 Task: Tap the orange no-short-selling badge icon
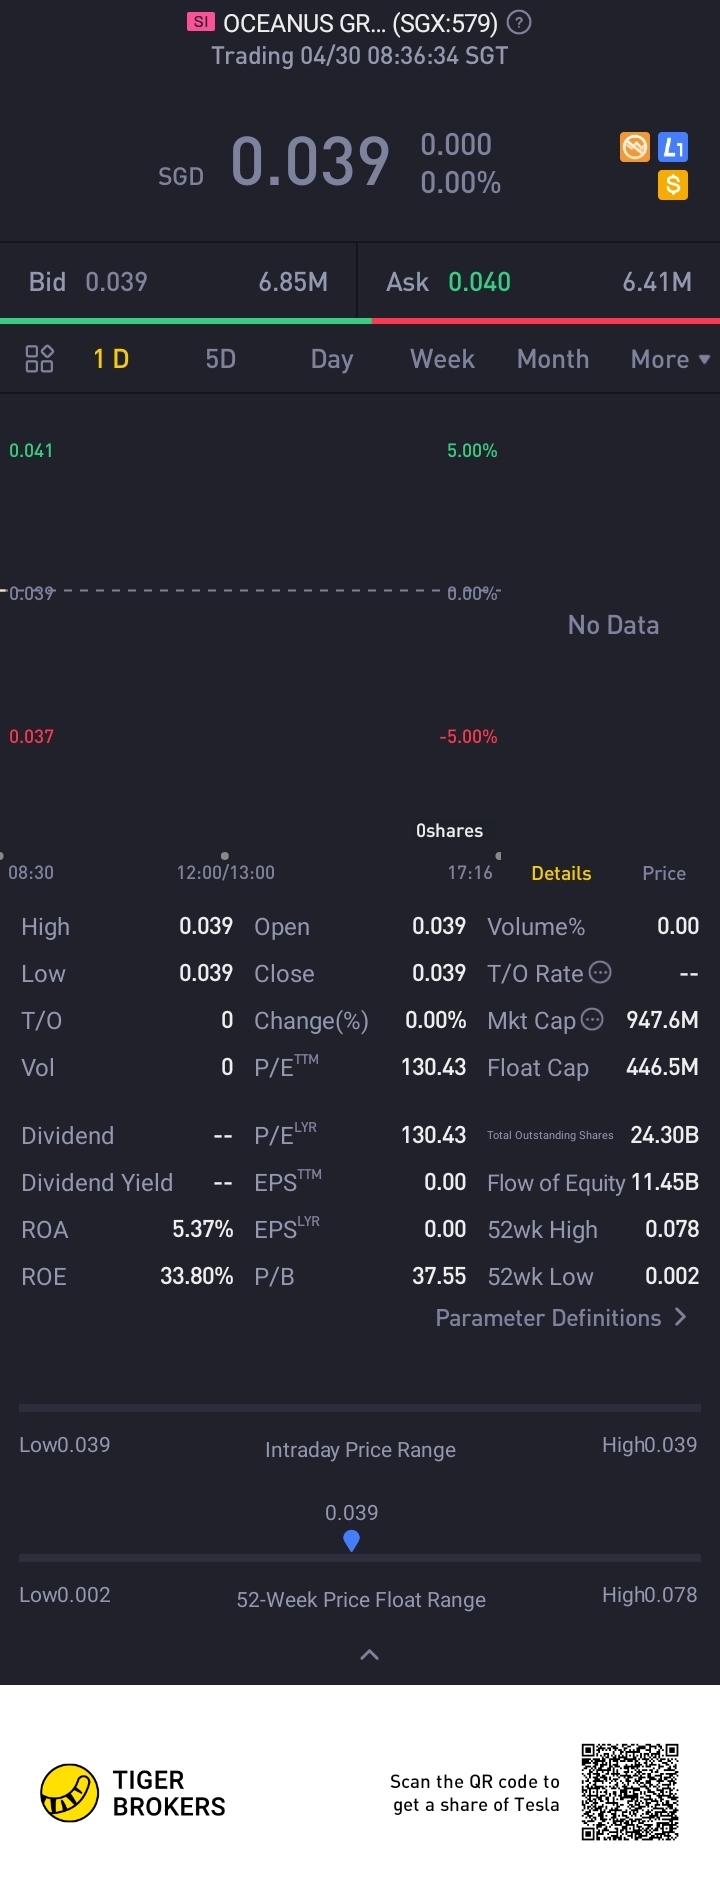(635, 148)
